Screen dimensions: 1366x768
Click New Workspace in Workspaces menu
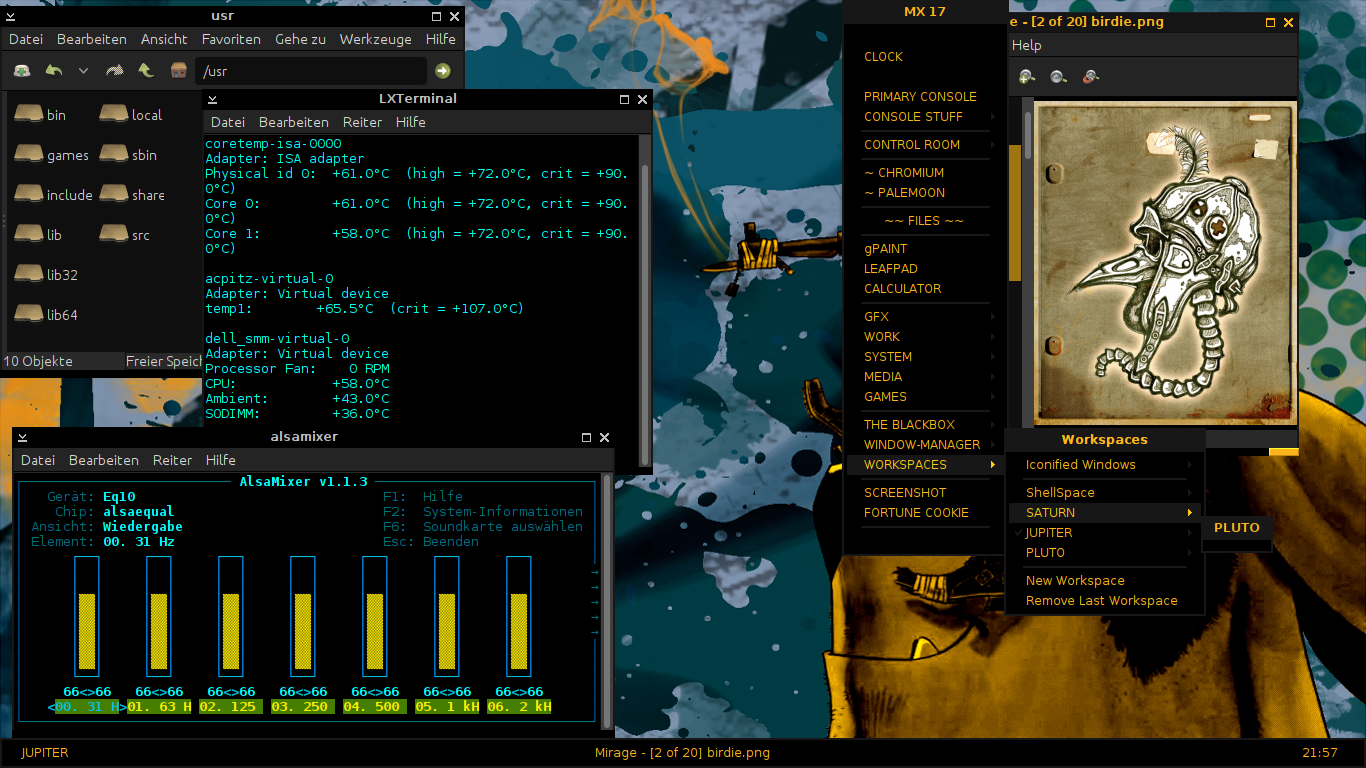pyautogui.click(x=1105, y=581)
